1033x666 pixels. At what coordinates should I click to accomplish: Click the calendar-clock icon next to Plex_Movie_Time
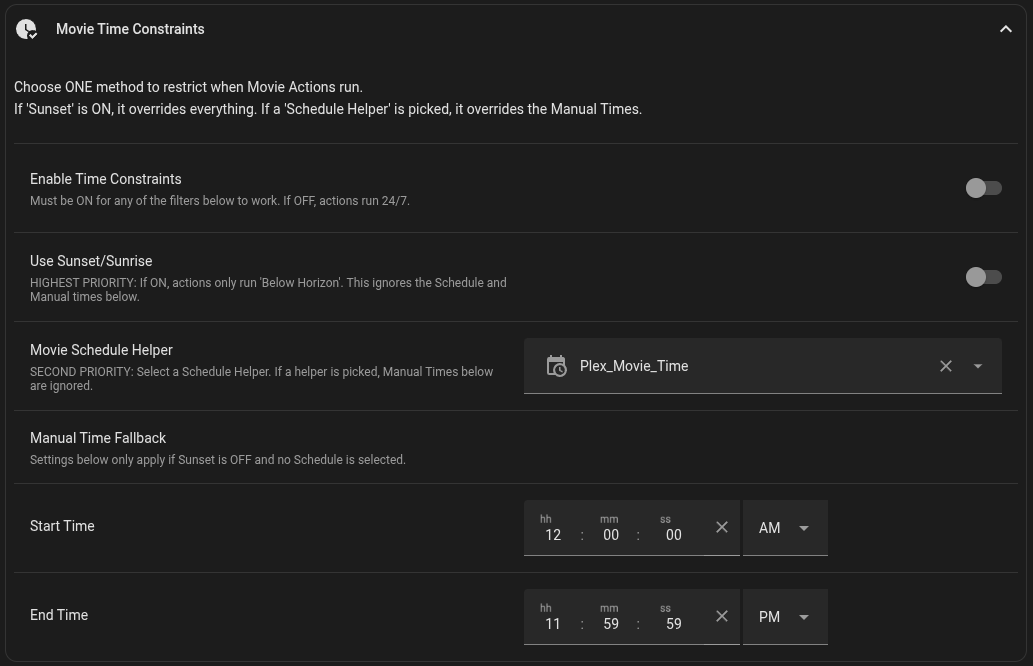coord(556,366)
